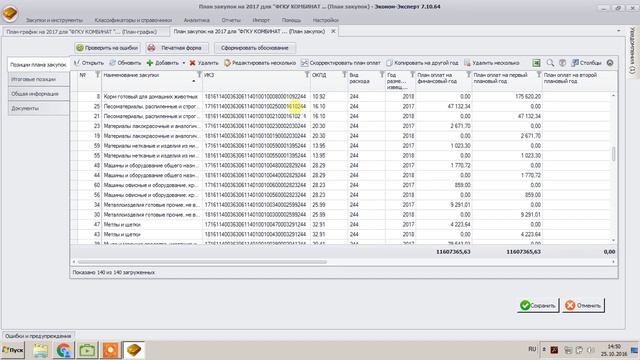The image size is (640, 360).
Task: Open the Закупки и инструменты menu
Action: [x=54, y=20]
